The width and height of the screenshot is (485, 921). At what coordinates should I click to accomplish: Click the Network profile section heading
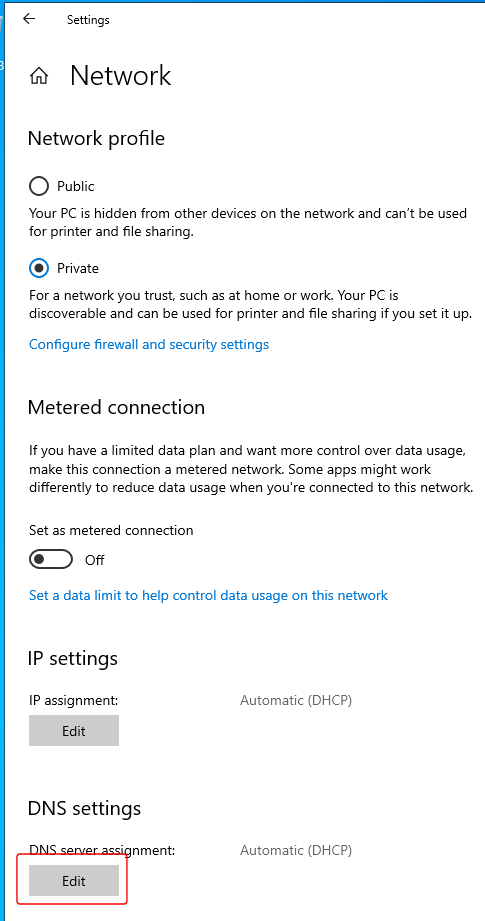point(96,139)
